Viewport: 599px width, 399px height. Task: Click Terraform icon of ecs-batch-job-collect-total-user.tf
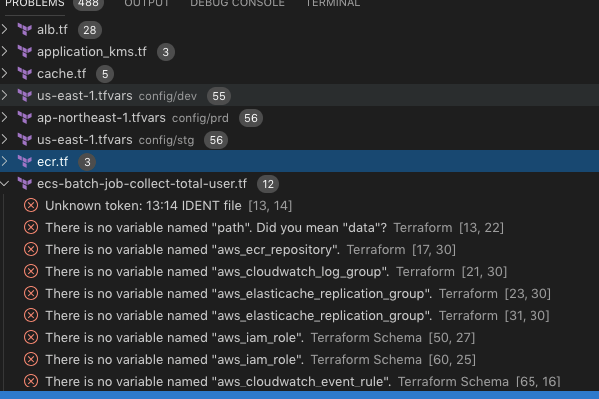pos(25,184)
